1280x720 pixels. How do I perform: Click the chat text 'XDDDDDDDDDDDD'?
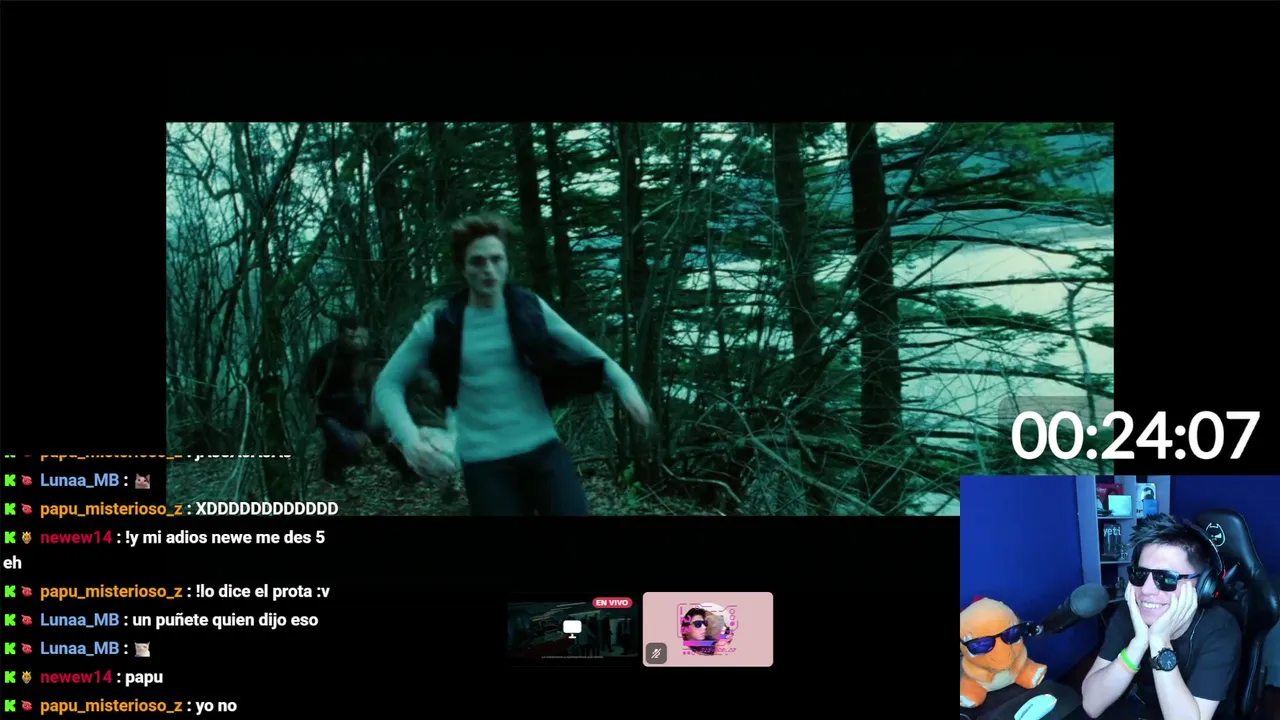point(267,509)
